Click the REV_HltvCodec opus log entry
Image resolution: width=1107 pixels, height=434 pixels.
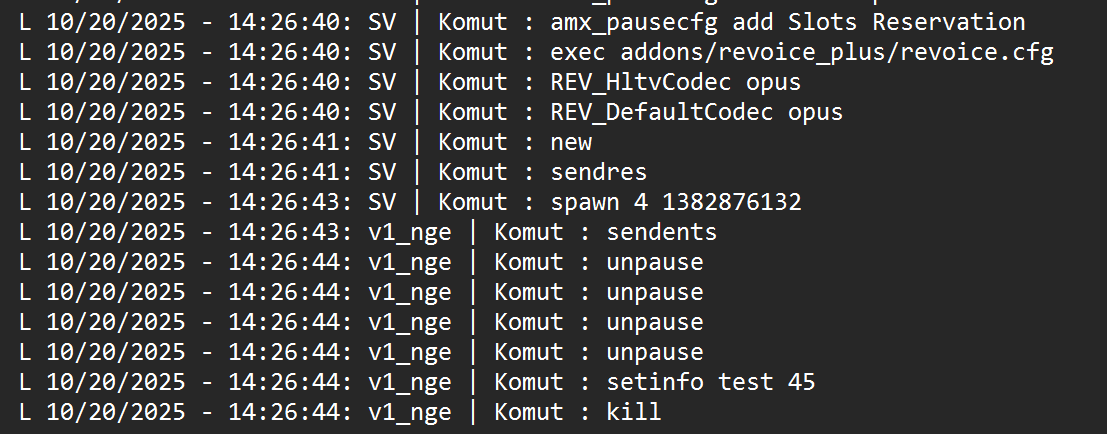click(409, 83)
